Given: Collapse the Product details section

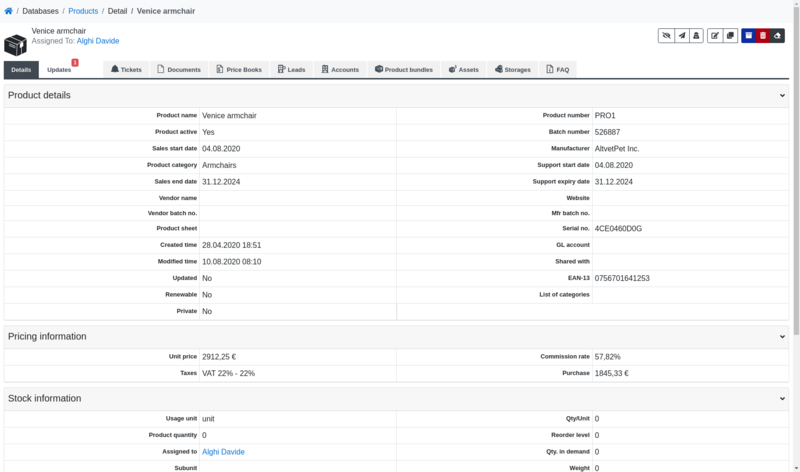Looking at the screenshot, I should (782, 96).
